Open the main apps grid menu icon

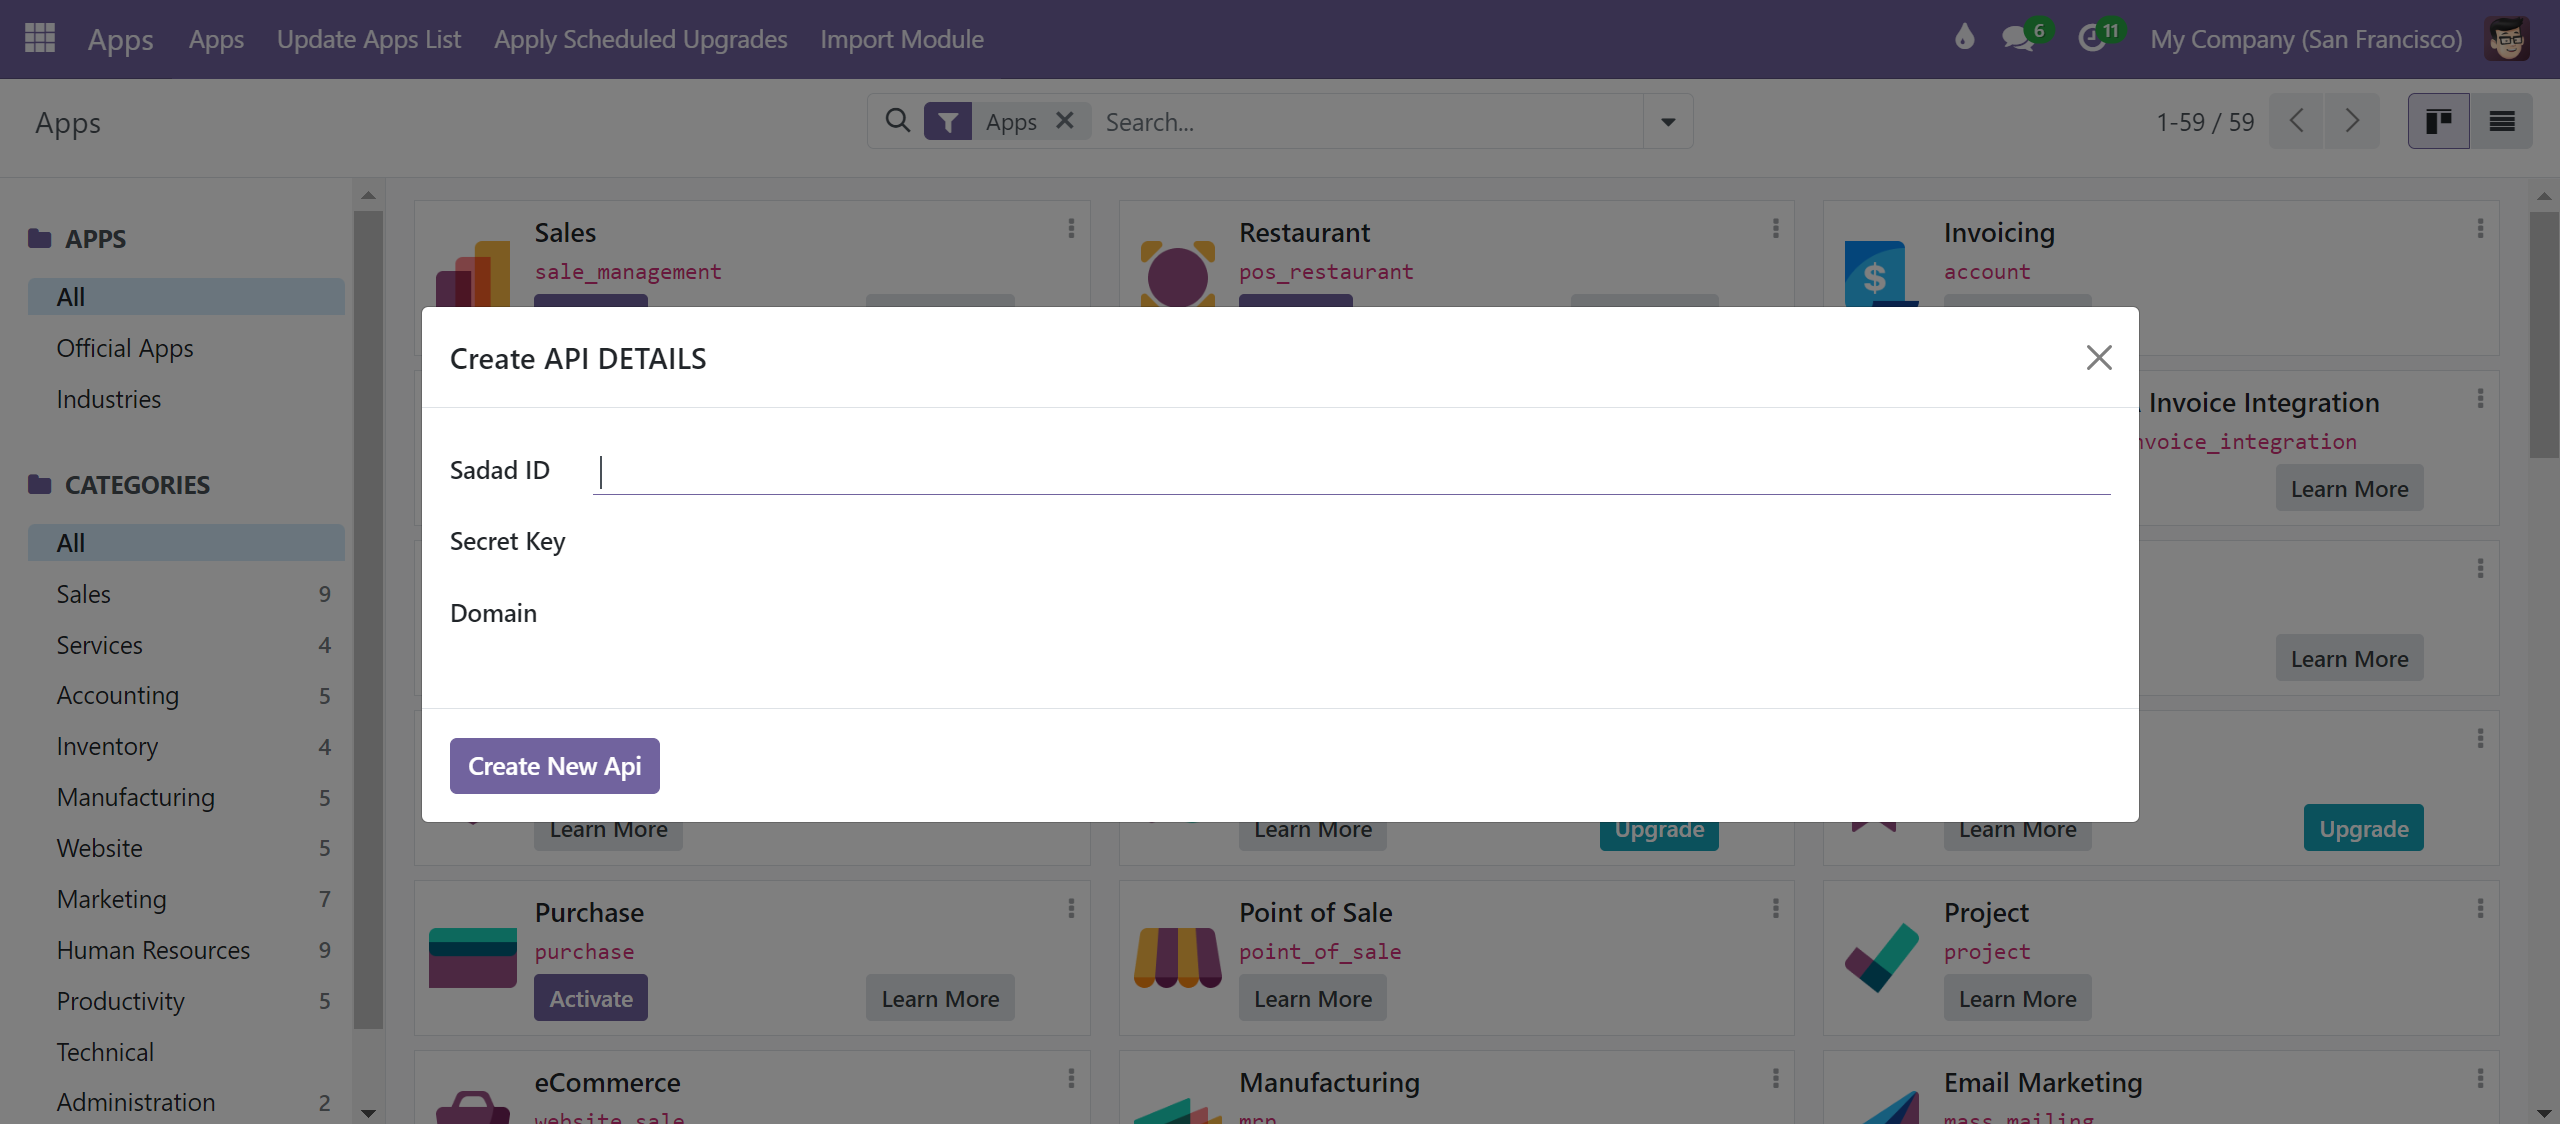pyautogui.click(x=39, y=38)
